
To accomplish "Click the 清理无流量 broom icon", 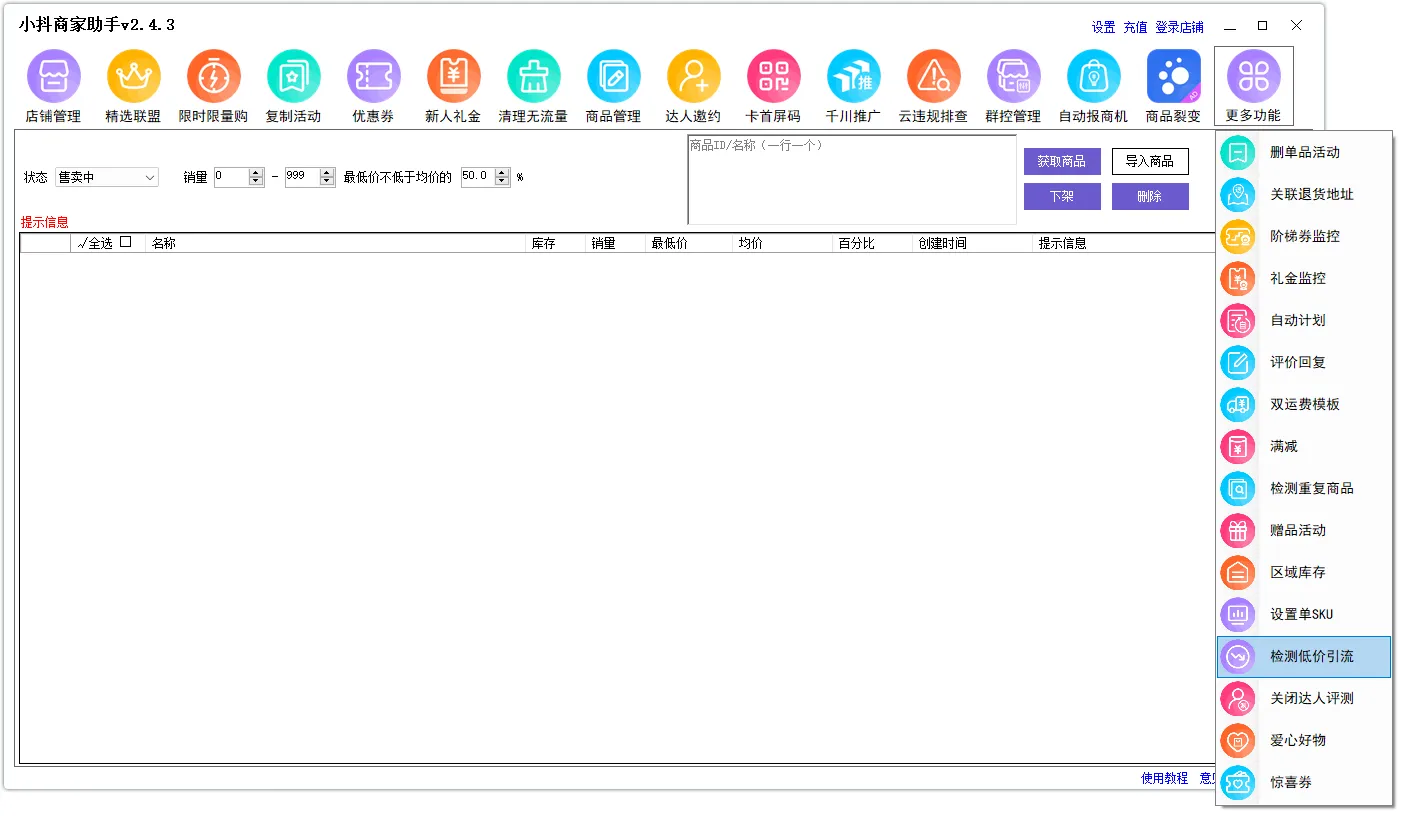I will [x=533, y=77].
